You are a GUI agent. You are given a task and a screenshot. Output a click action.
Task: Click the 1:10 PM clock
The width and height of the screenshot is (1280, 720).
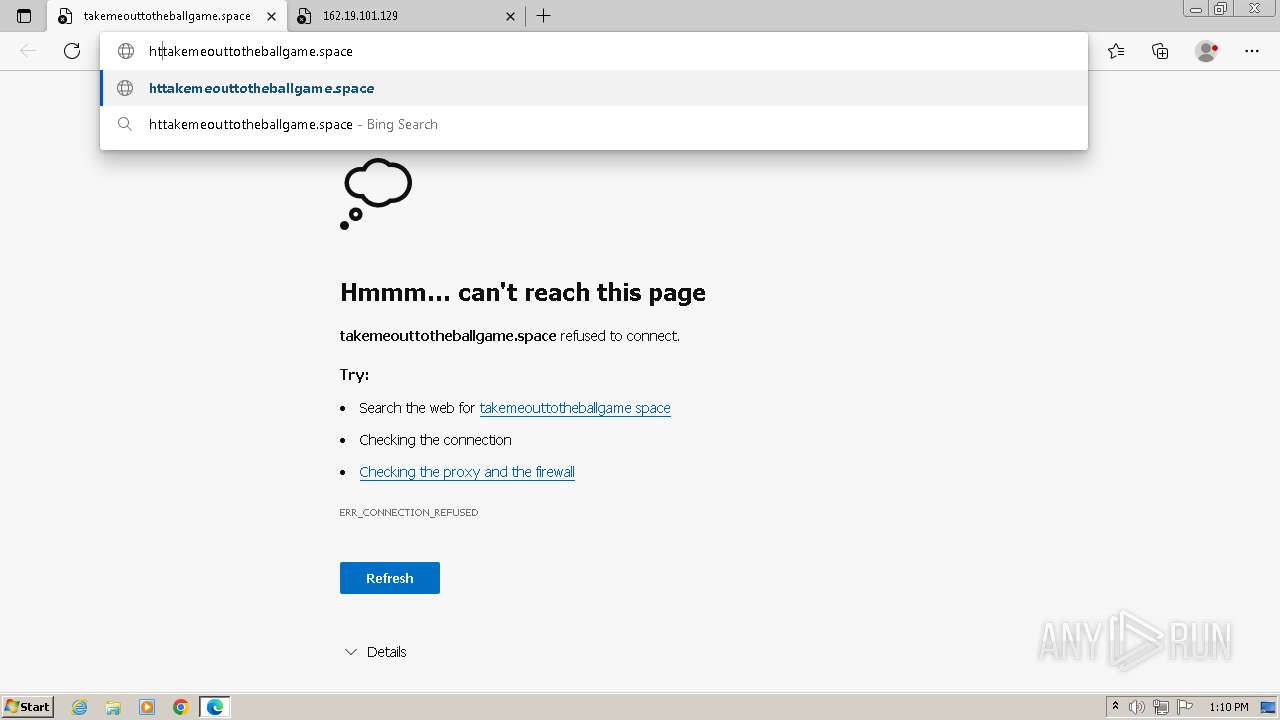click(1229, 707)
